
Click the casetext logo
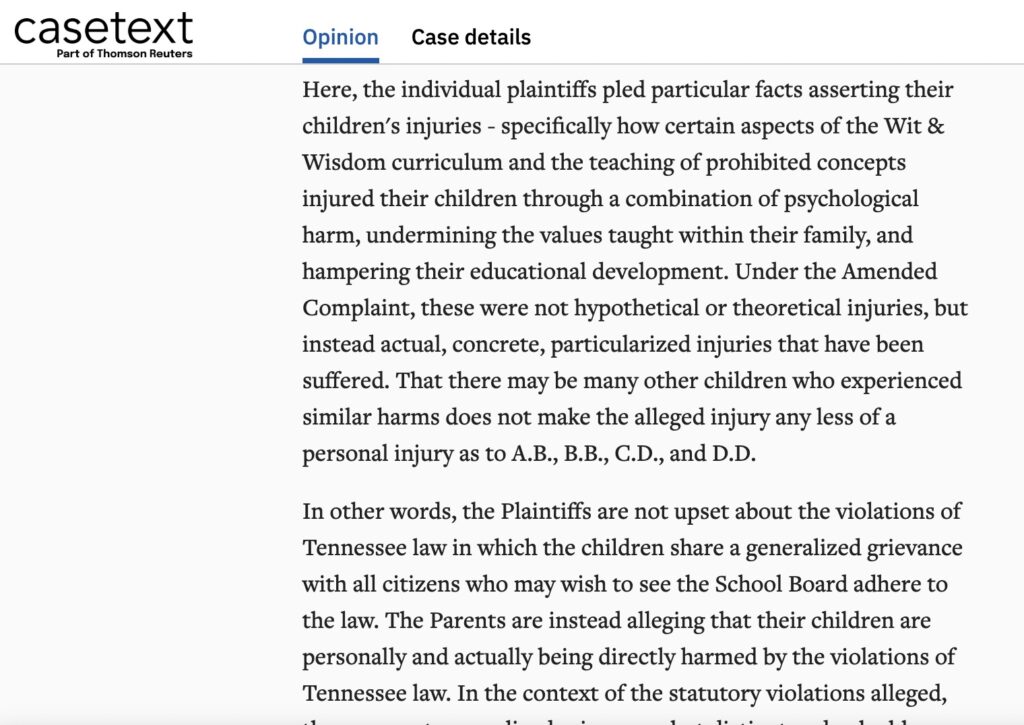103,28
